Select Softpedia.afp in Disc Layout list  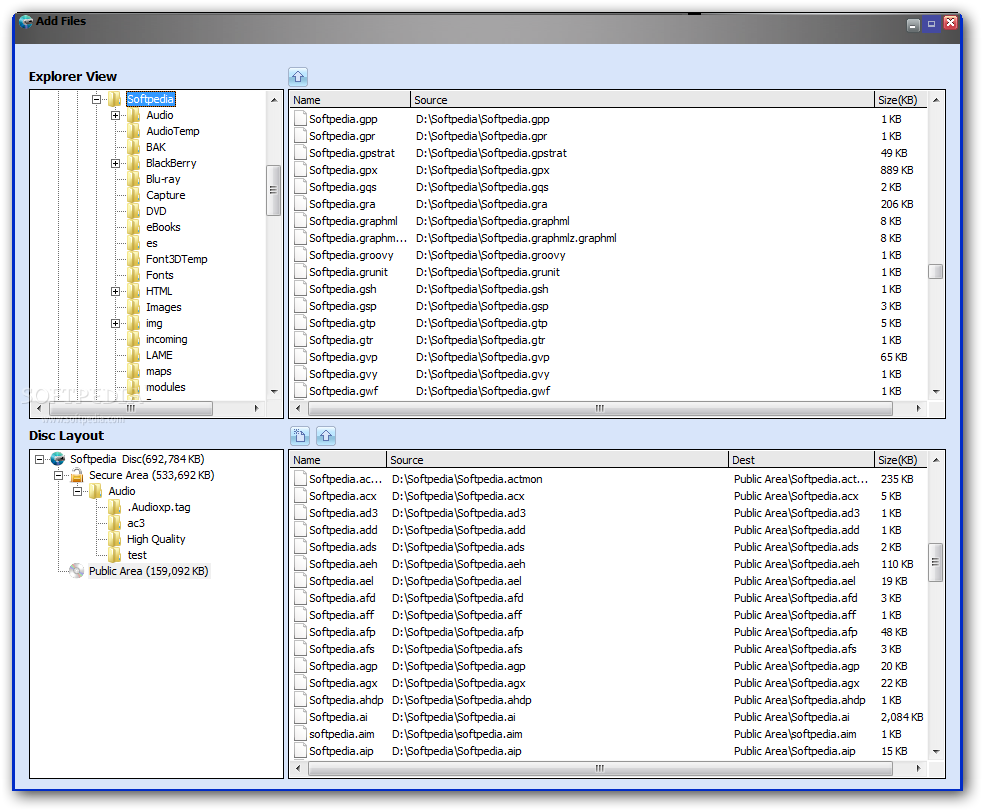342,632
